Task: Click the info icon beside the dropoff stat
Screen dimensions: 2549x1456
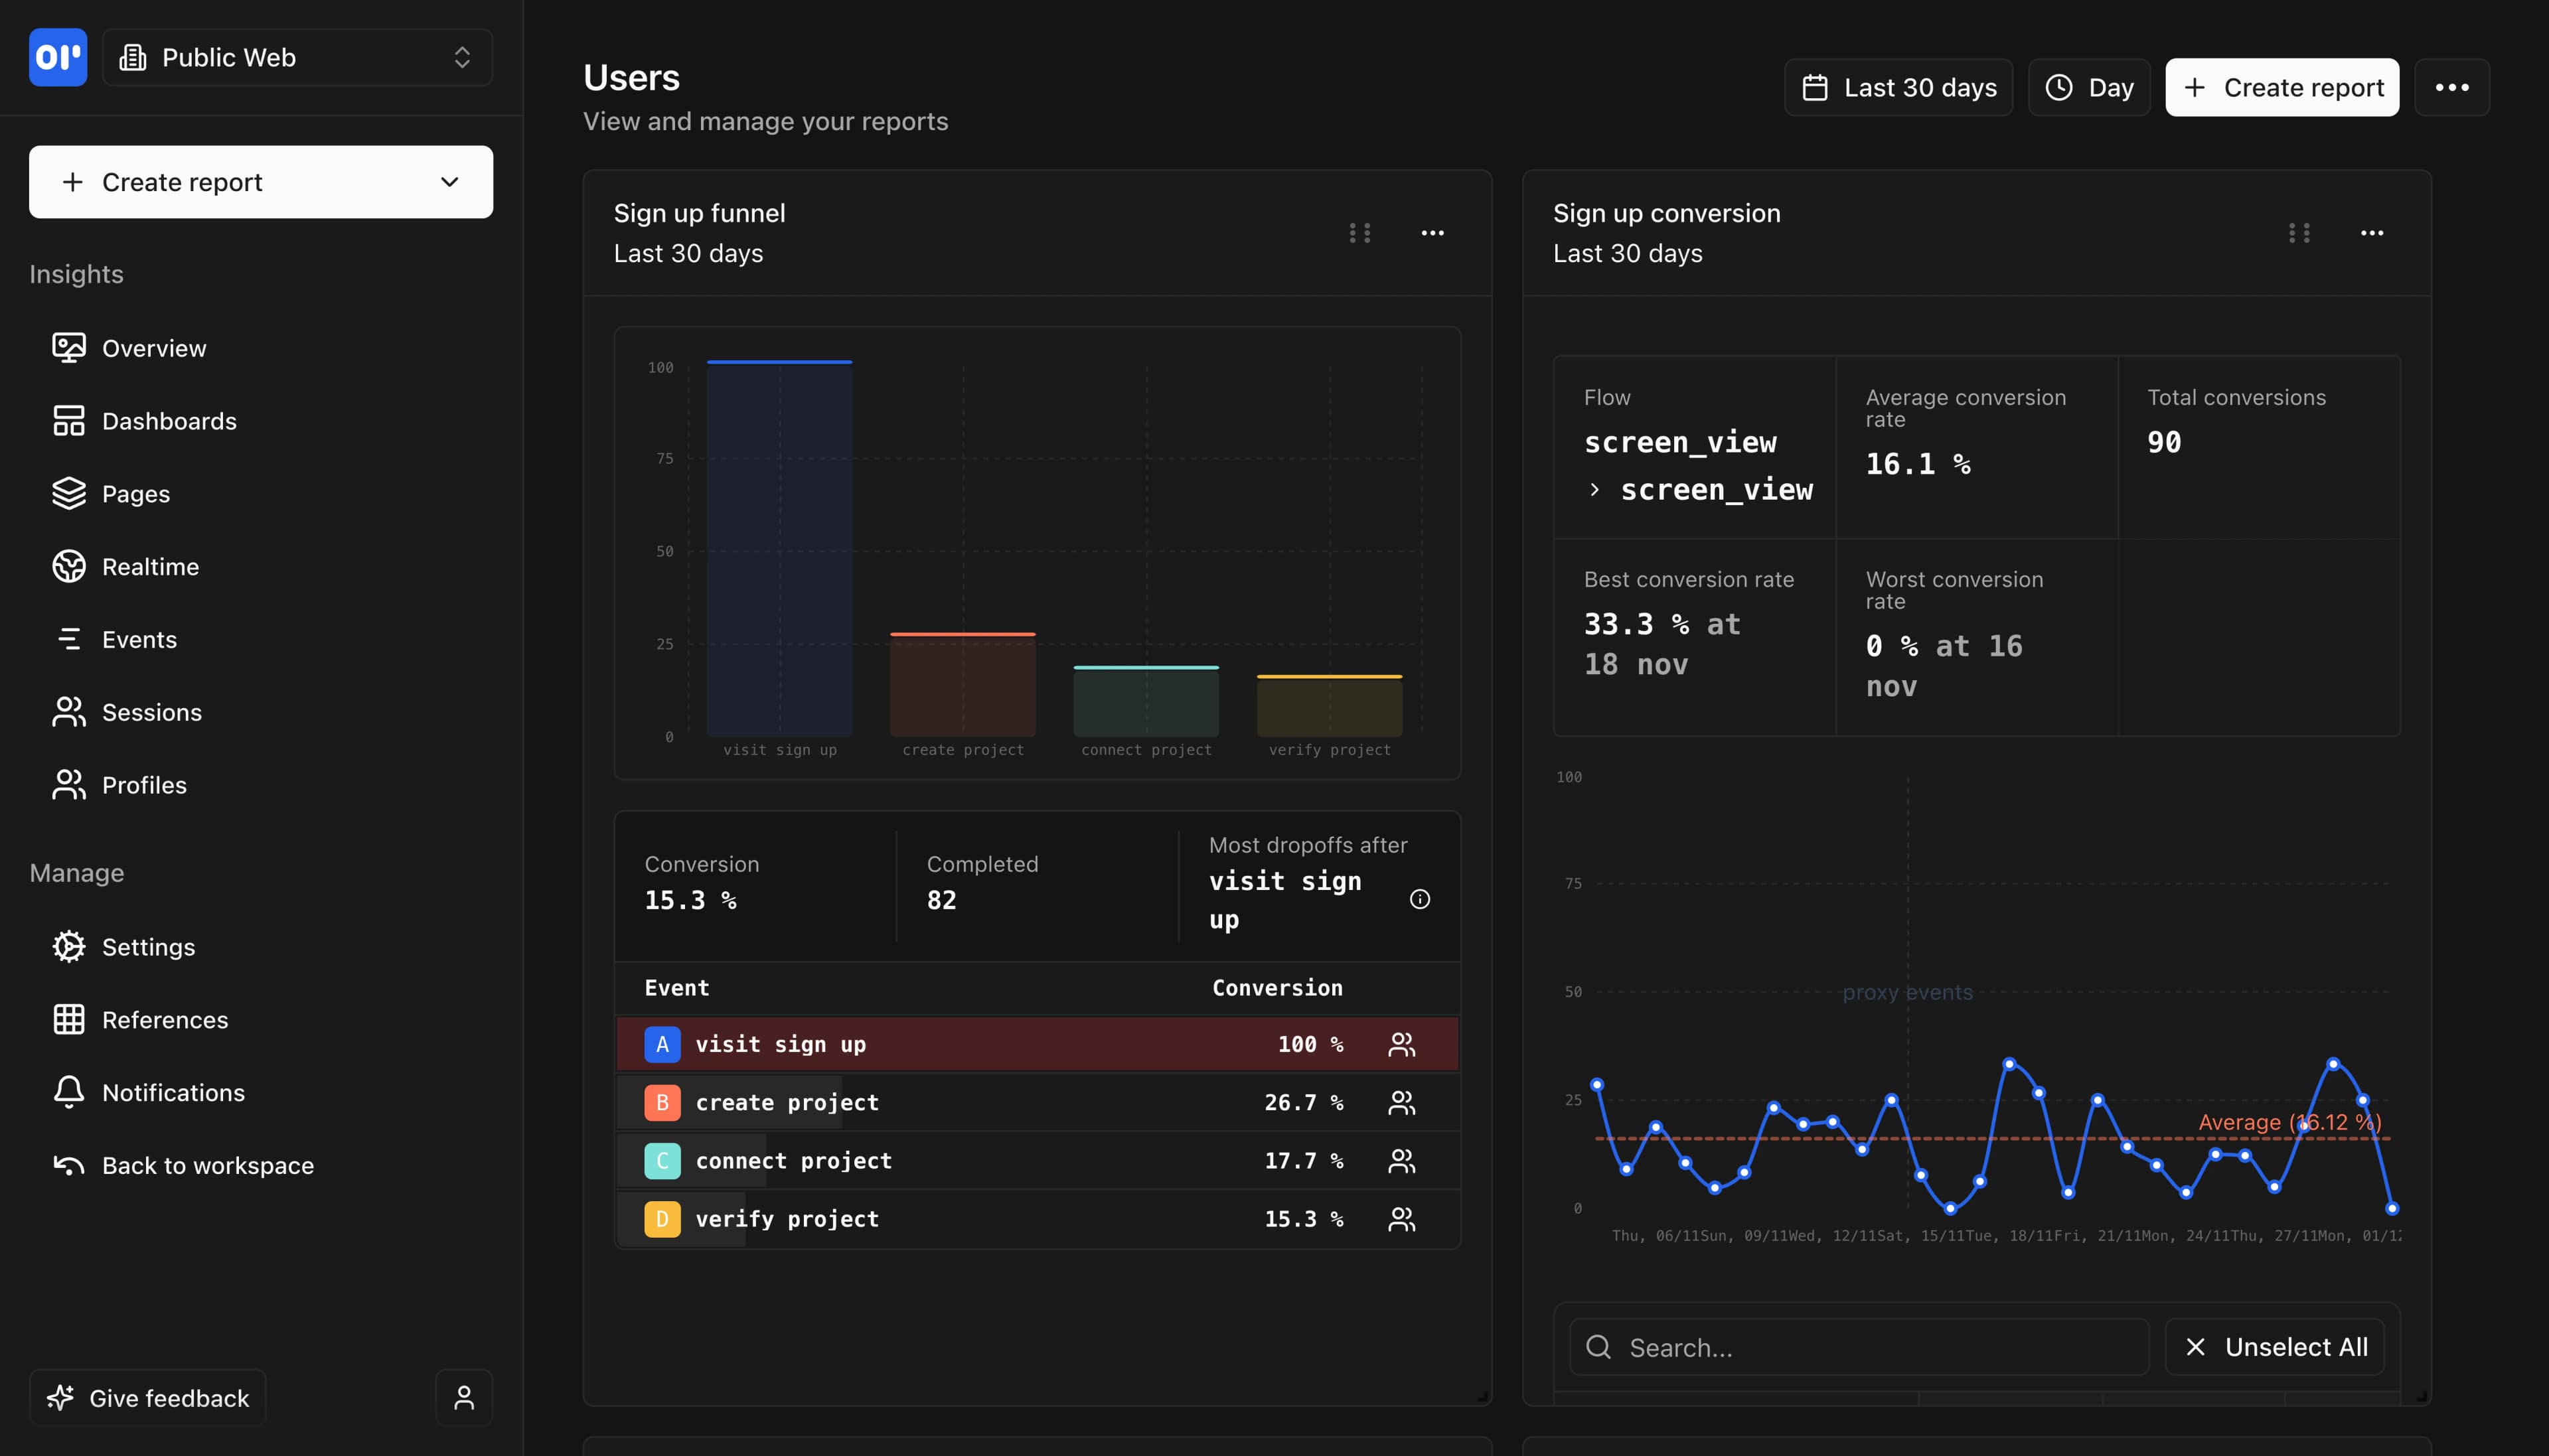Action: 1420,898
